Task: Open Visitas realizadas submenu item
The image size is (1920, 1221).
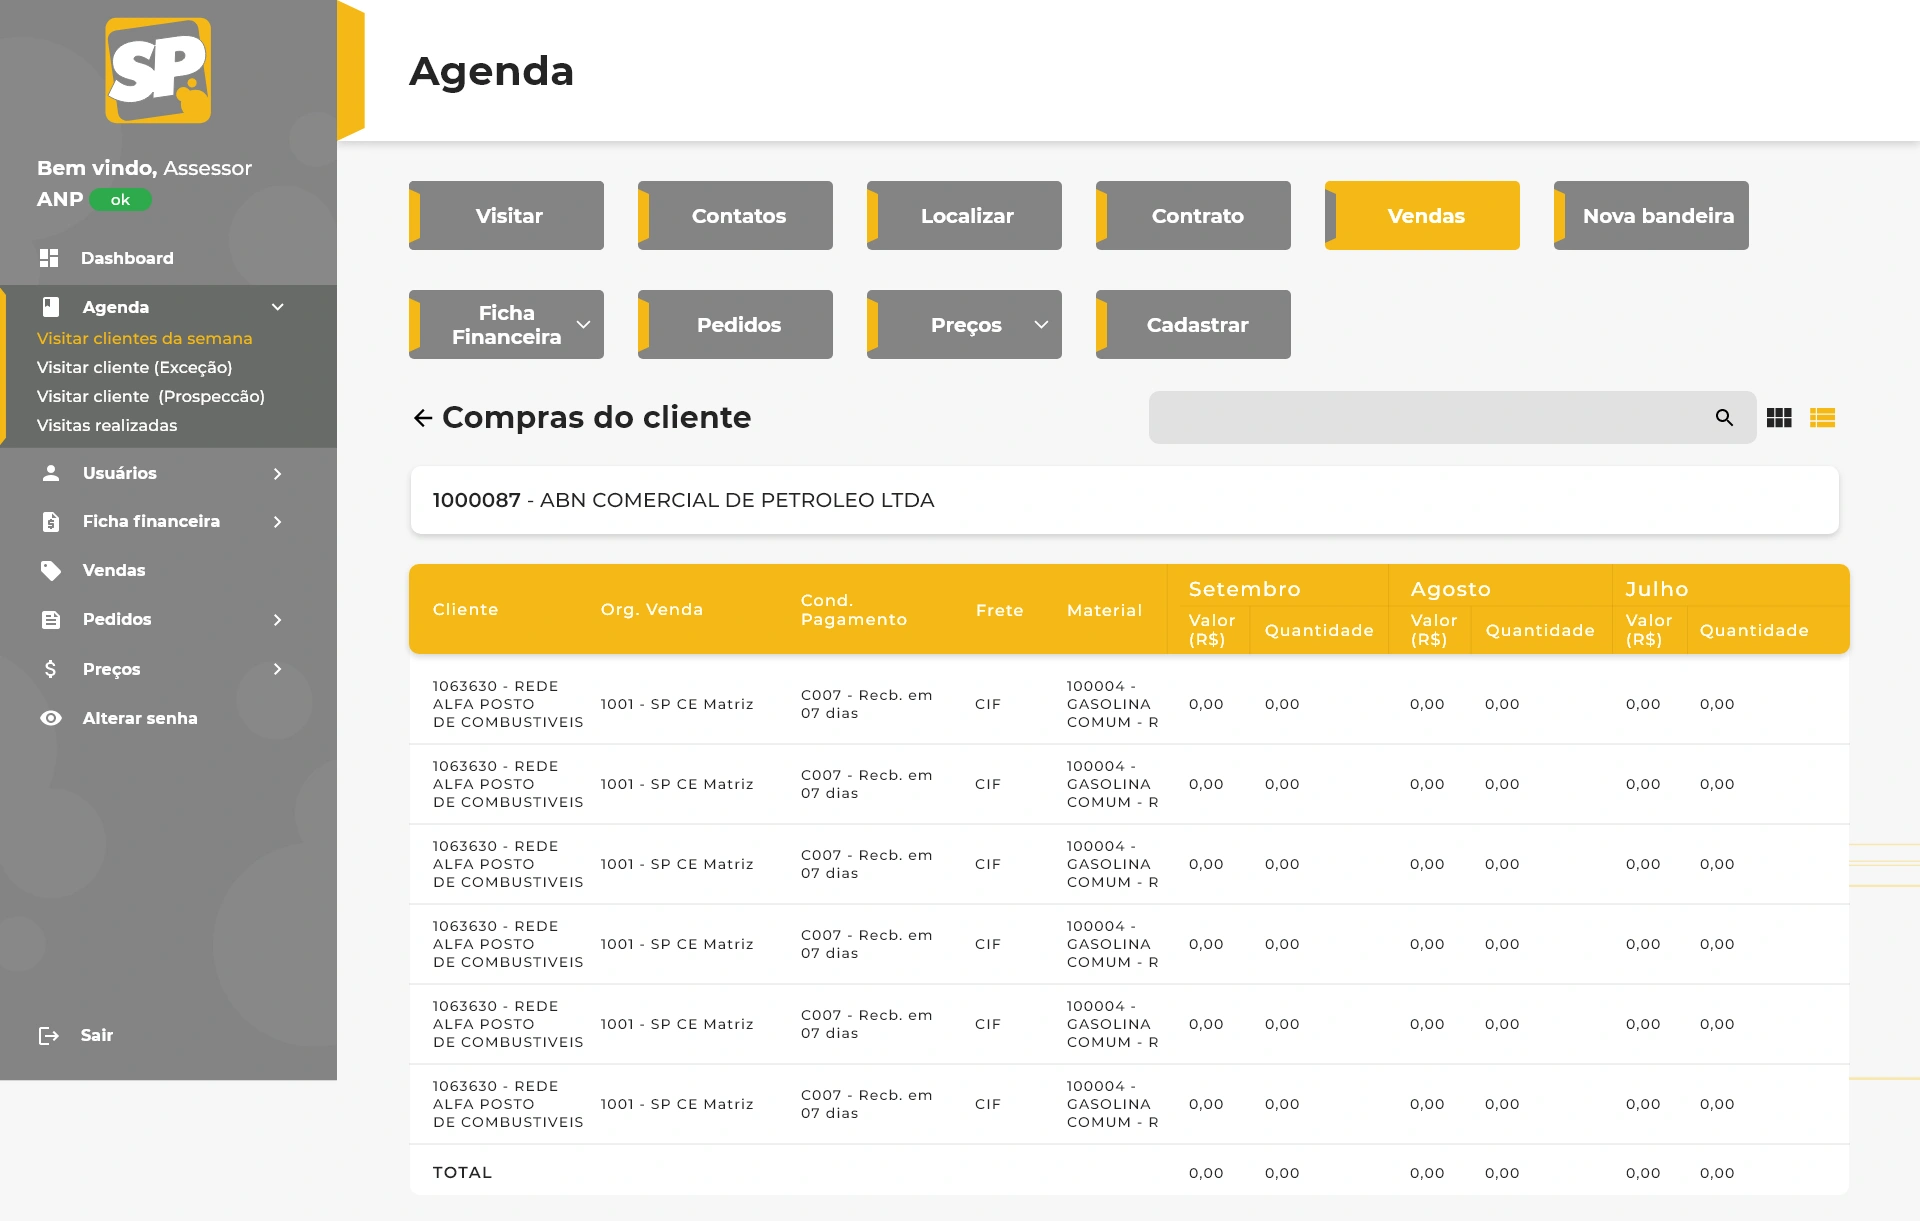Action: pyautogui.click(x=107, y=425)
